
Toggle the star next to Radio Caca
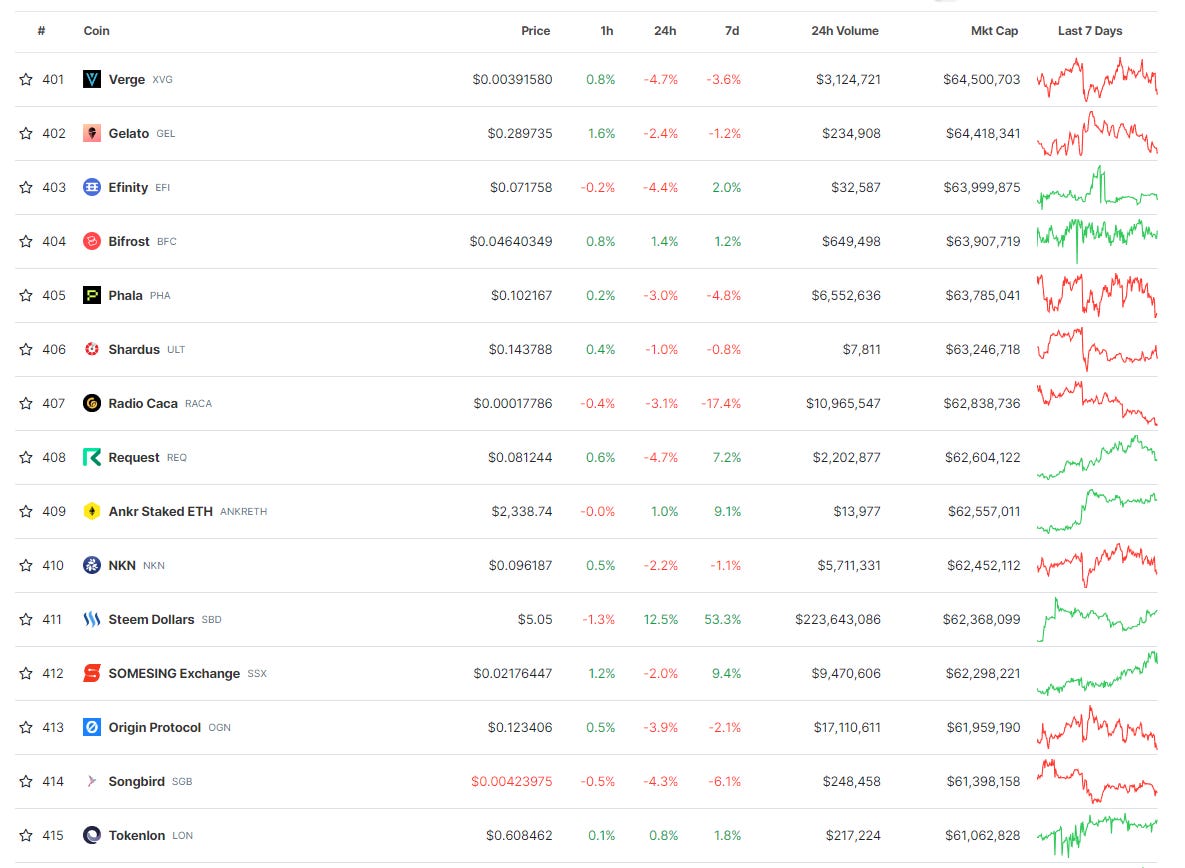pos(26,403)
